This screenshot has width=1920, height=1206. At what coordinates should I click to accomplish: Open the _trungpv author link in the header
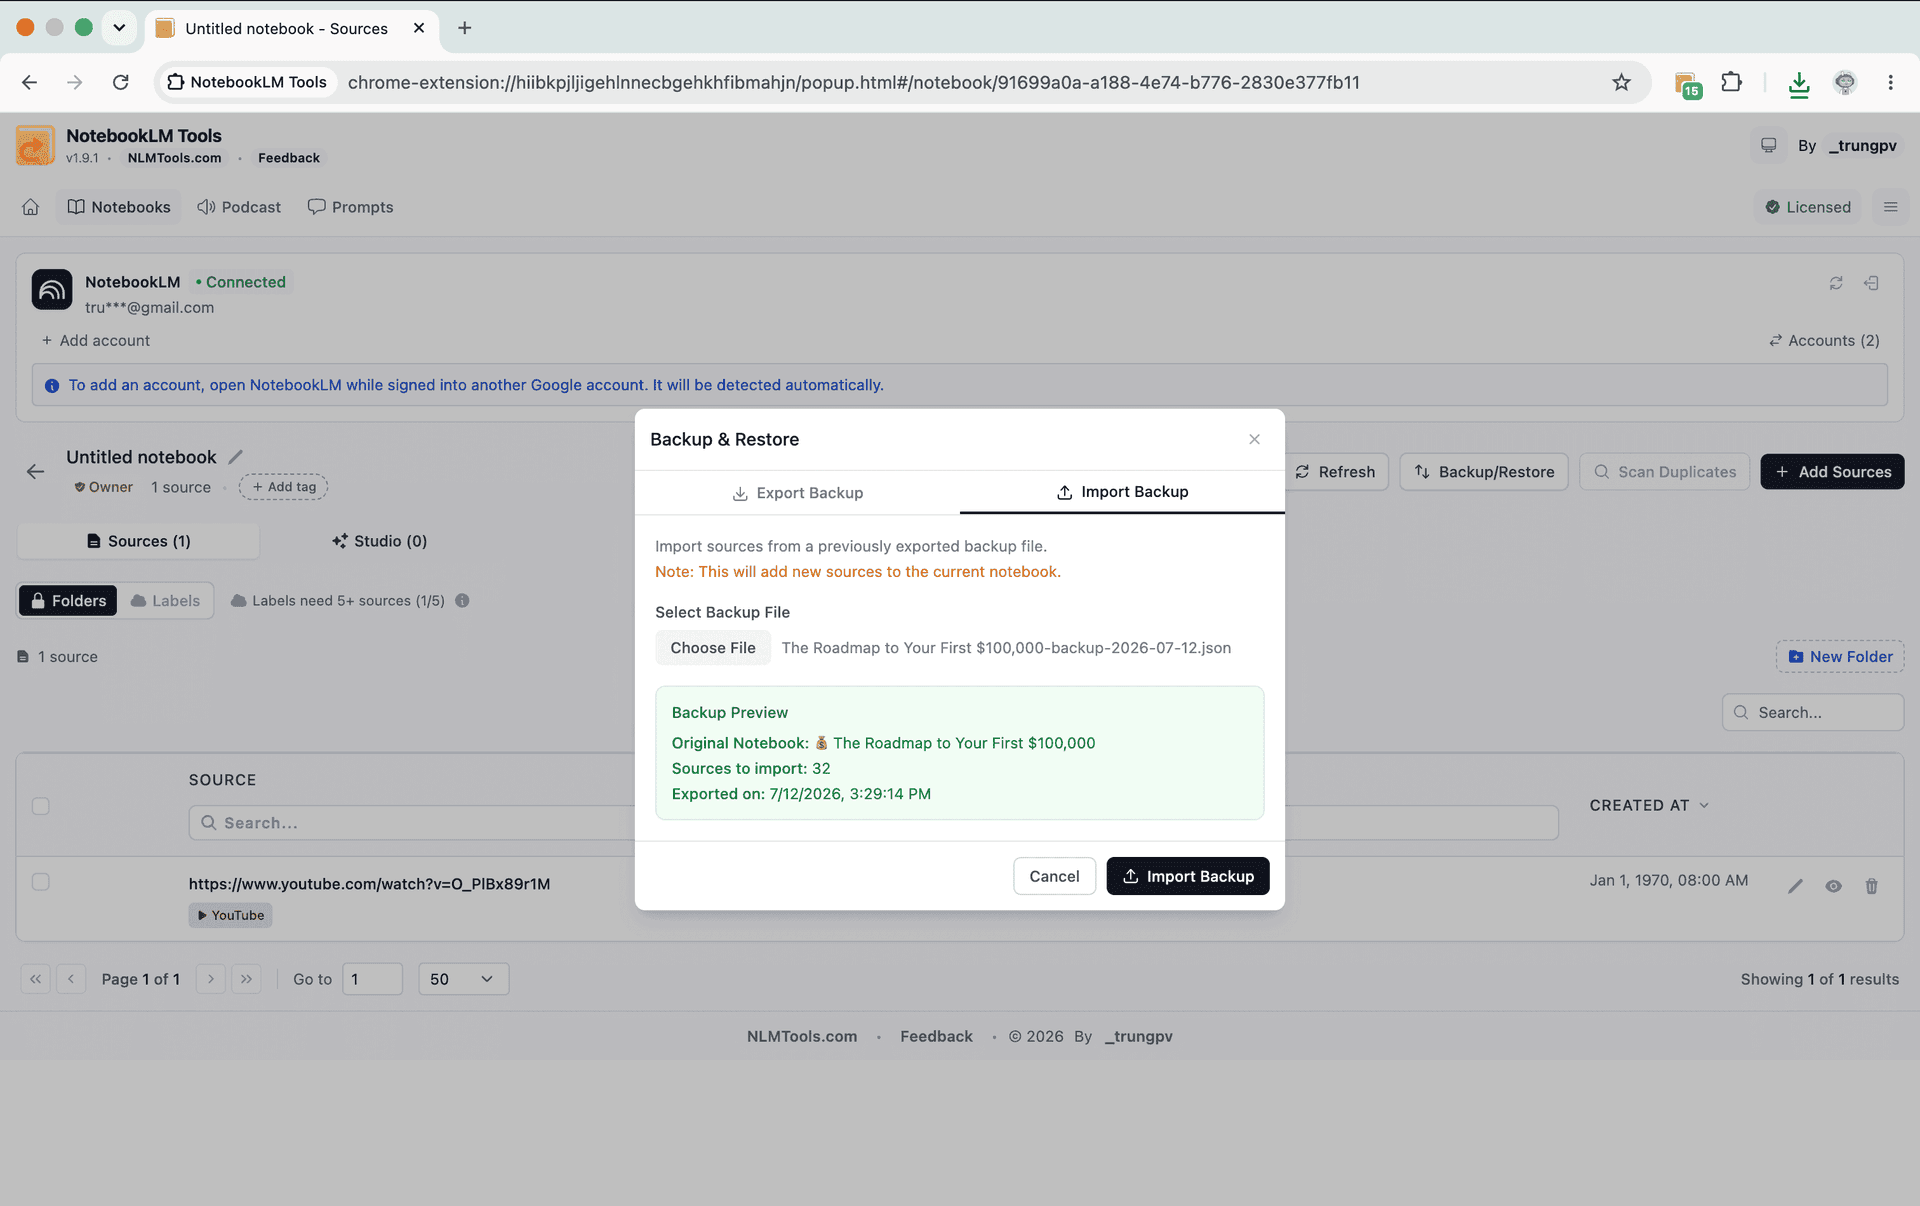(1862, 145)
